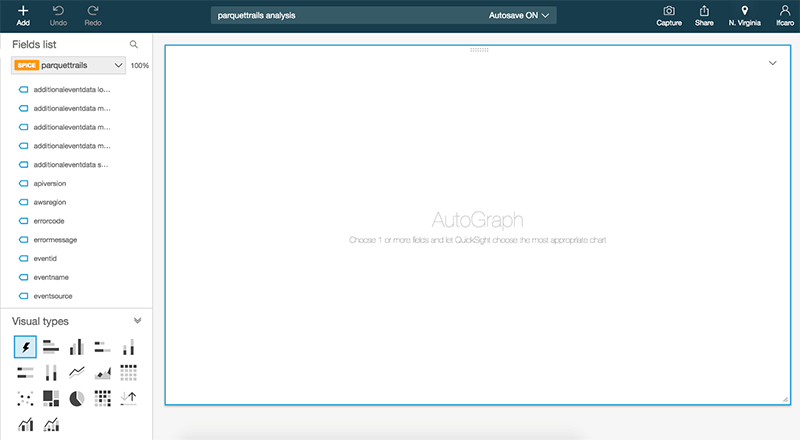Collapse the Visual types panel
The image size is (800, 440).
click(x=137, y=321)
